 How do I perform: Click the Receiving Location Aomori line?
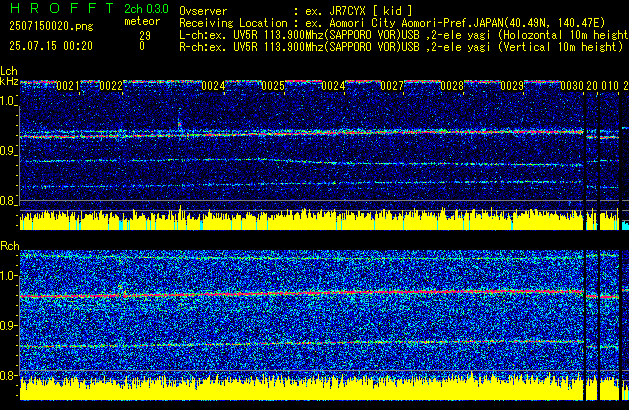(x=392, y=23)
